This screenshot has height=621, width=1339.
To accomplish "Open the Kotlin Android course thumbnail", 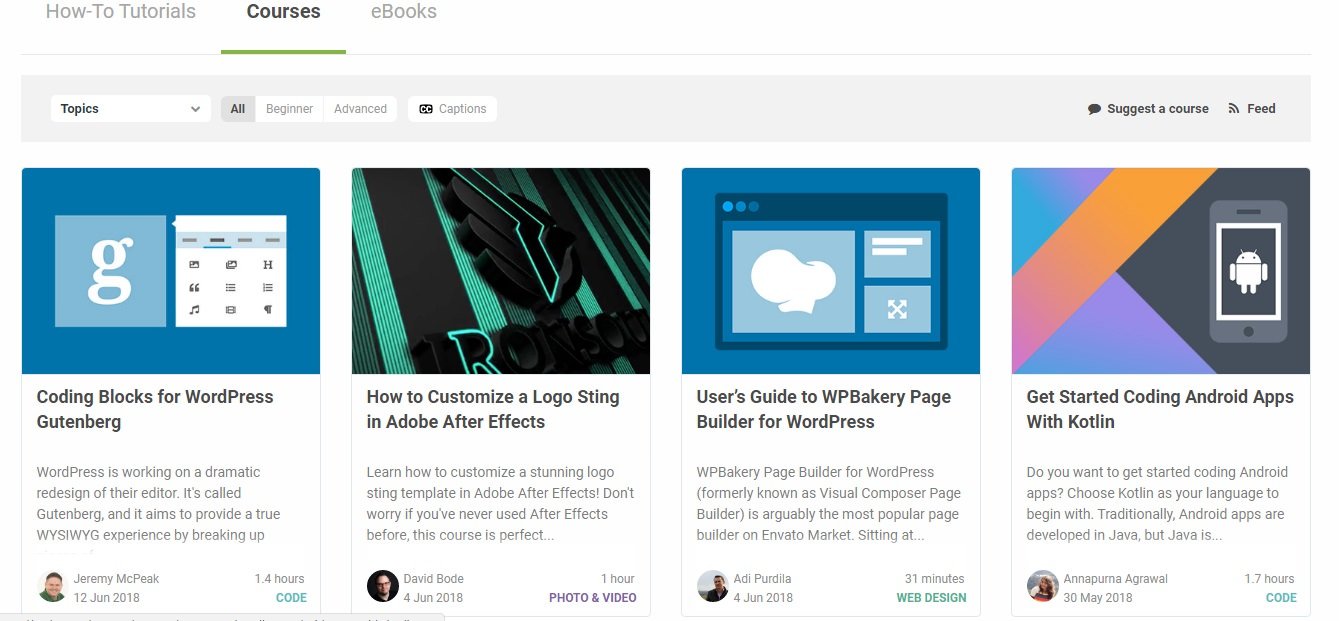I will click(x=1161, y=271).
